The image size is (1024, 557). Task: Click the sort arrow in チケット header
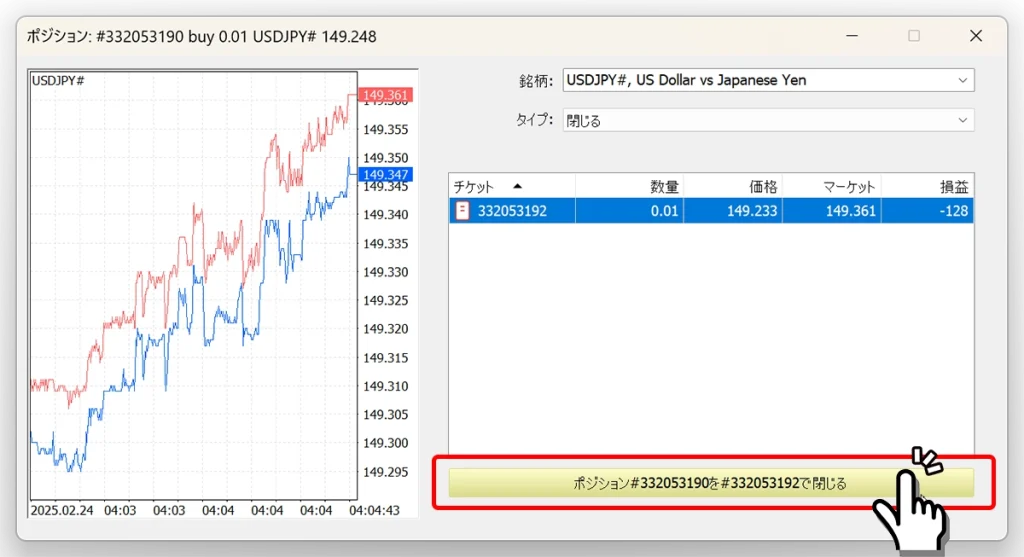coord(517,187)
